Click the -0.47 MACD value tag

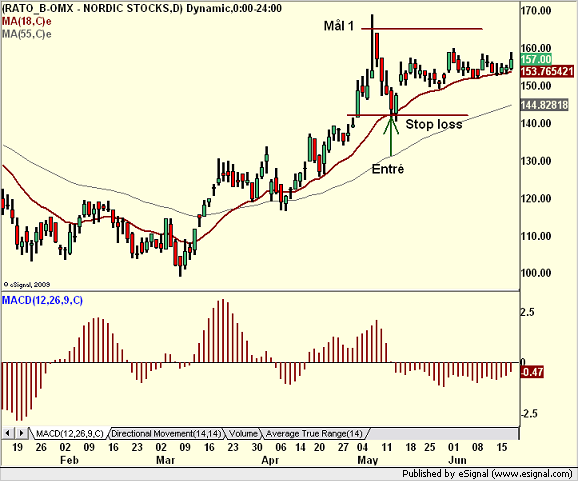[x=532, y=372]
